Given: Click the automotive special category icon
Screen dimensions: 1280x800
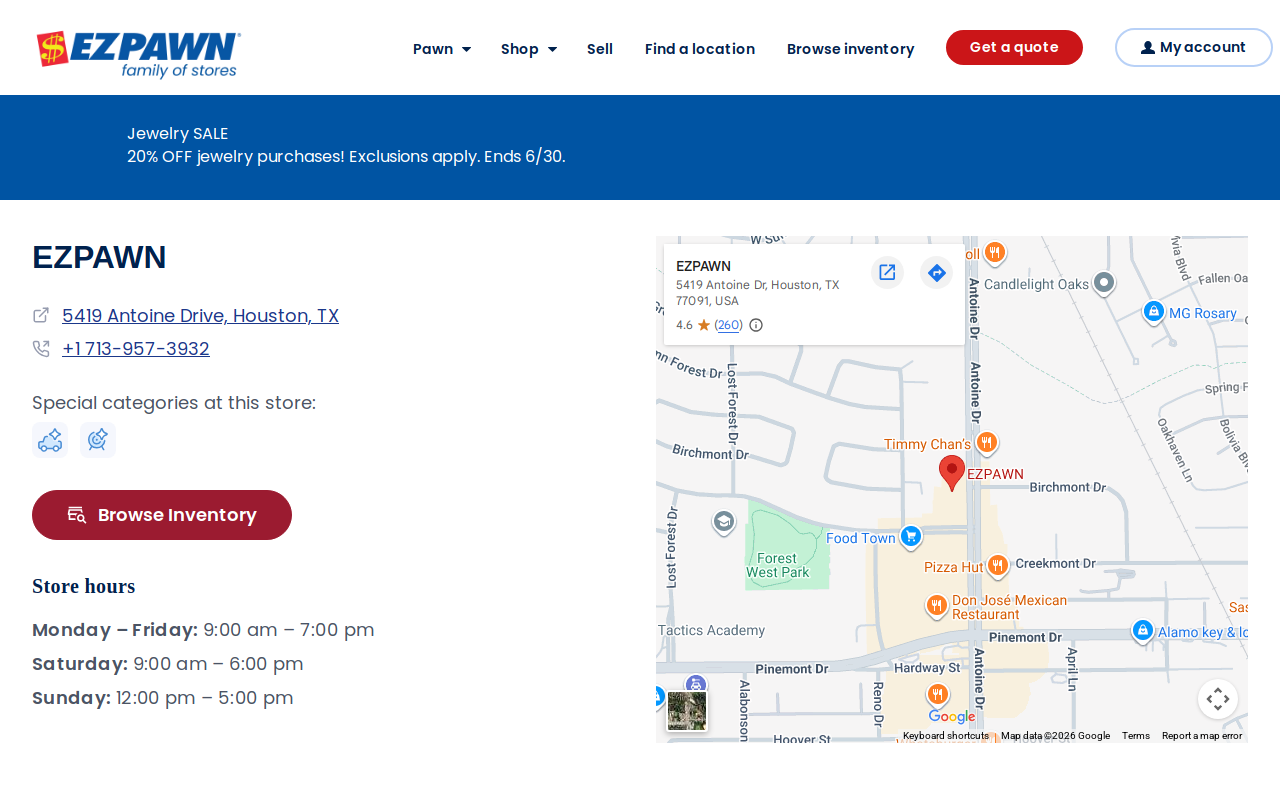Looking at the screenshot, I should point(50,440).
